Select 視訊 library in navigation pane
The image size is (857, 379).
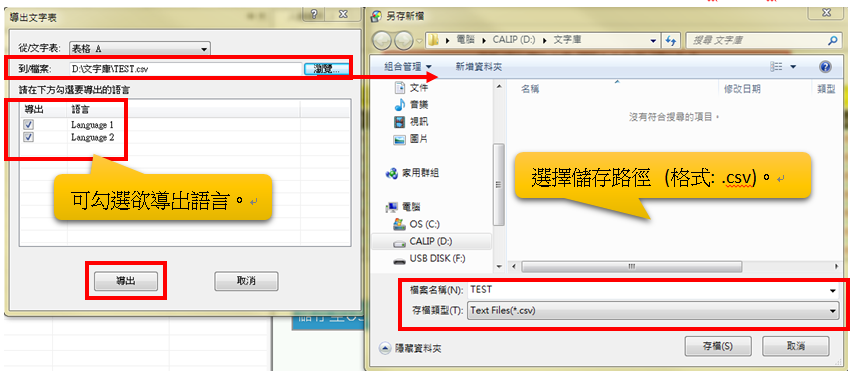[x=413, y=121]
